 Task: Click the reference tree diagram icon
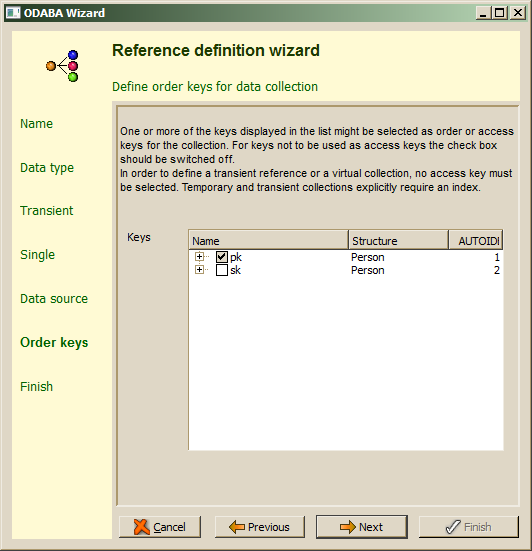[62, 66]
